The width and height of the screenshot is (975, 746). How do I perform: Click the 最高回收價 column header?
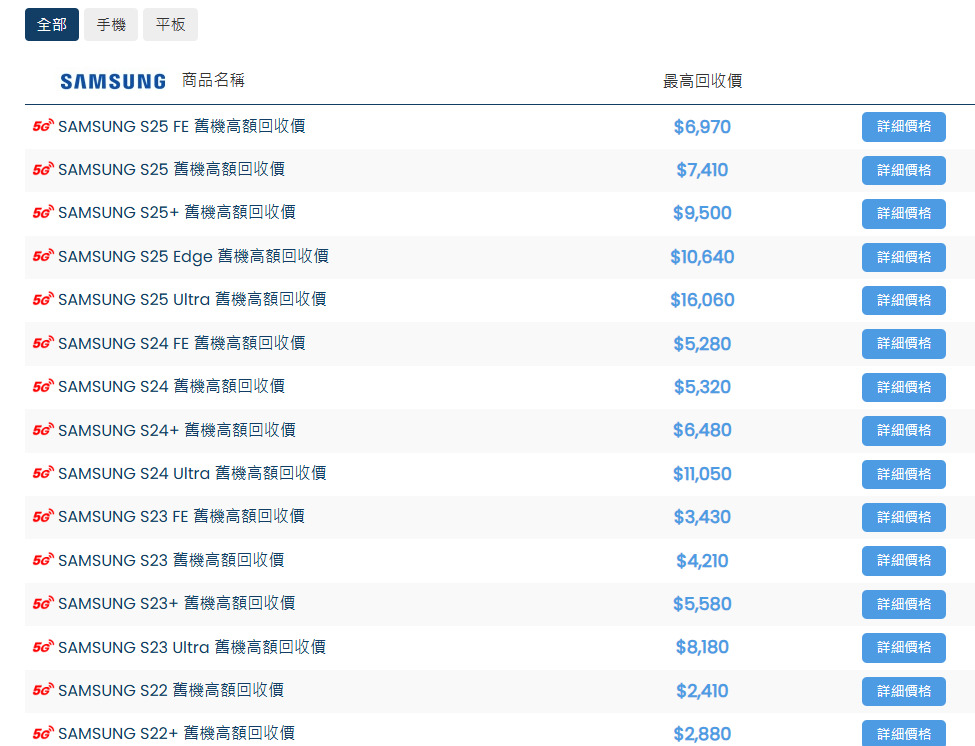702,81
